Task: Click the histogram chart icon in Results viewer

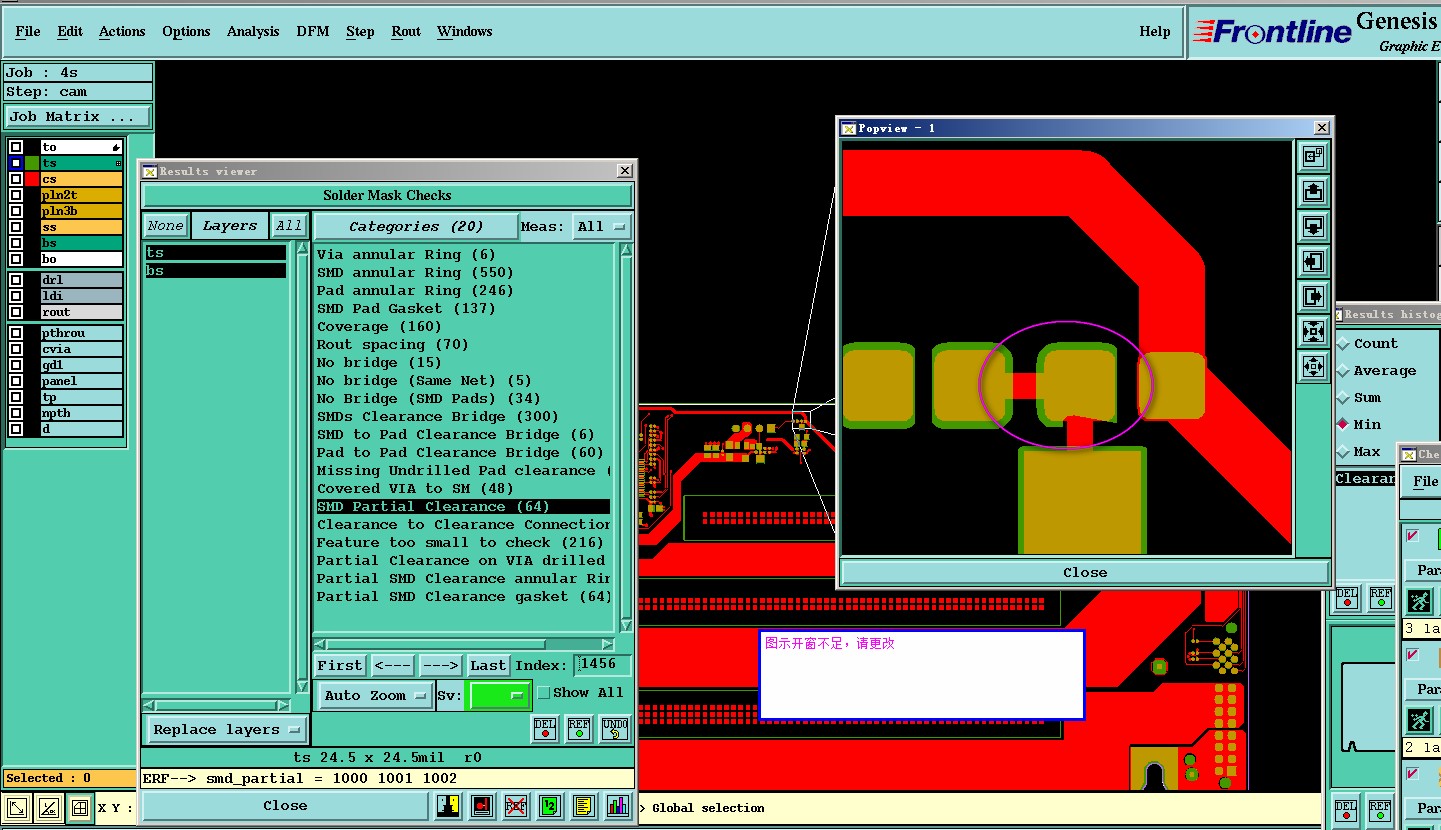Action: (617, 806)
